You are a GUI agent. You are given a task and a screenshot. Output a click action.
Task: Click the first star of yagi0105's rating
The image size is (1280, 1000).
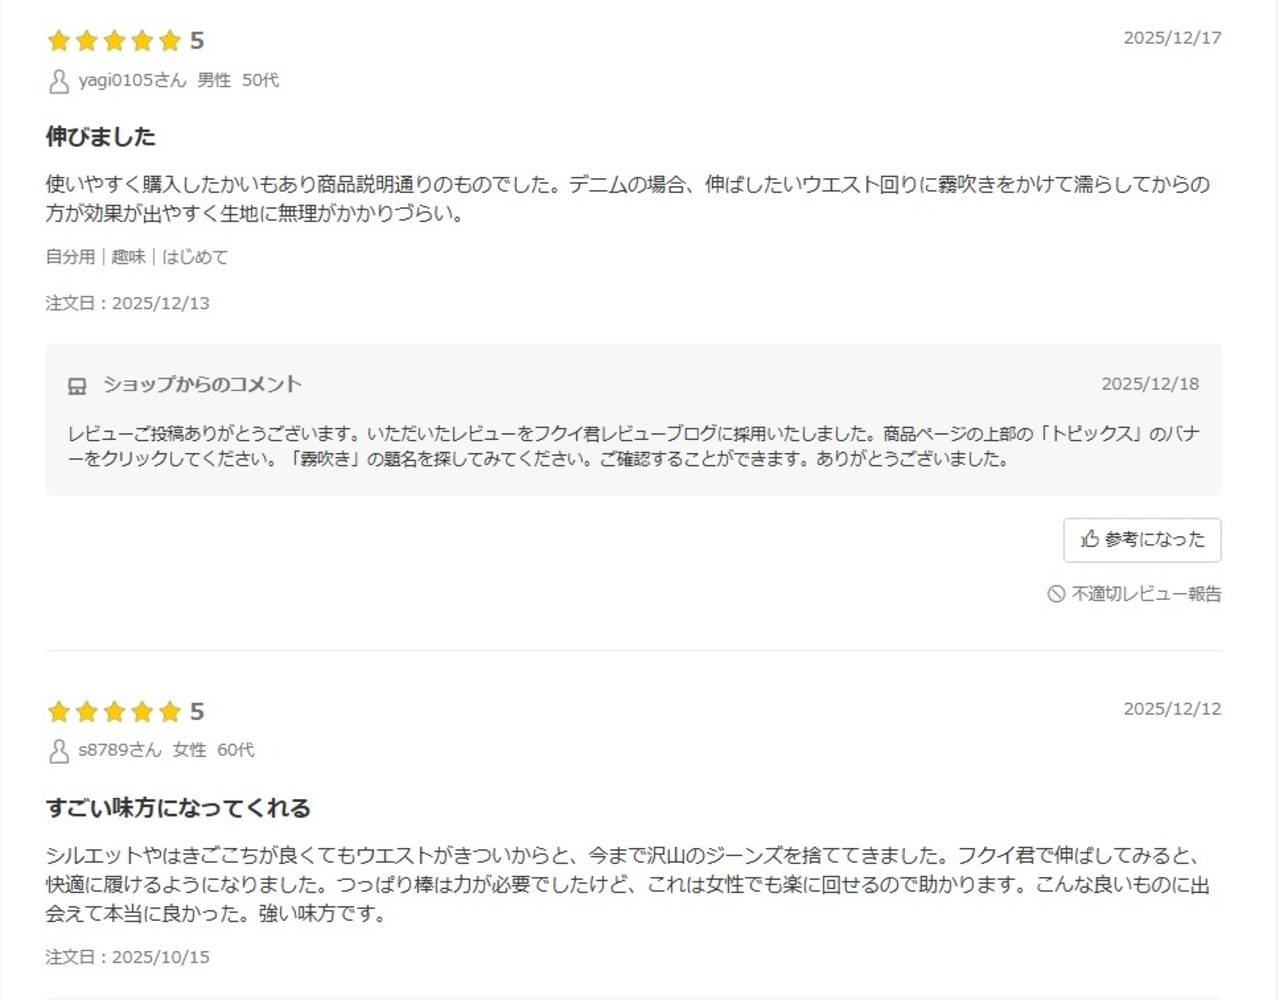[59, 41]
